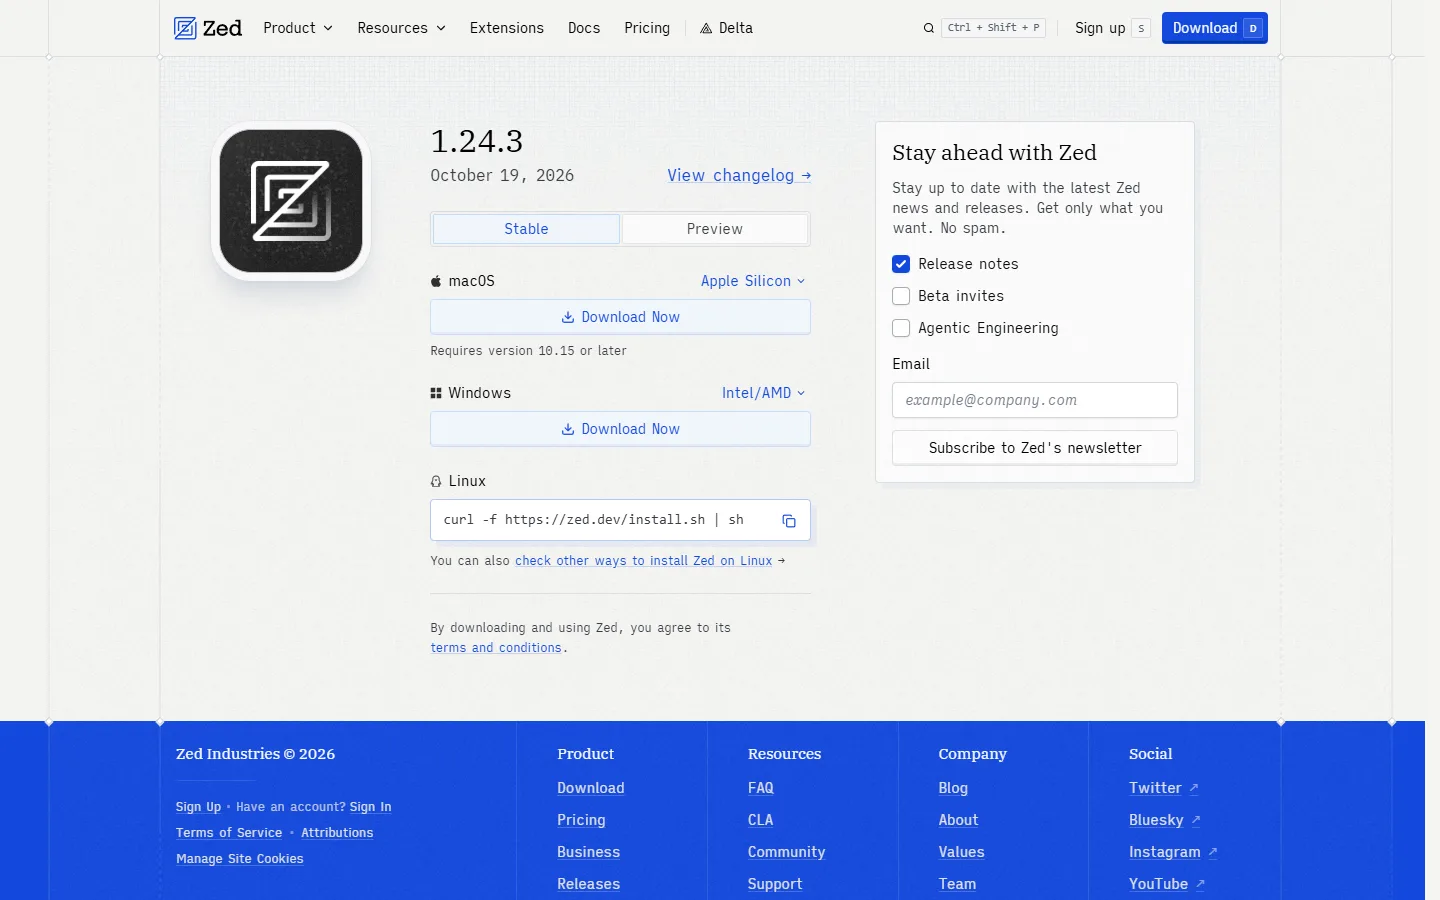The width and height of the screenshot is (1440, 900).
Task: Open the Twitter link in the footer
Action: click(x=1164, y=788)
